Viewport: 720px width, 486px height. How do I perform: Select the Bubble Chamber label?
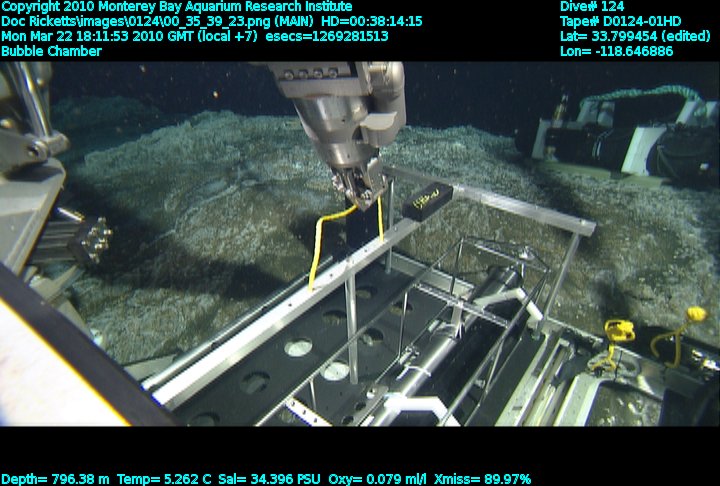click(x=51, y=51)
